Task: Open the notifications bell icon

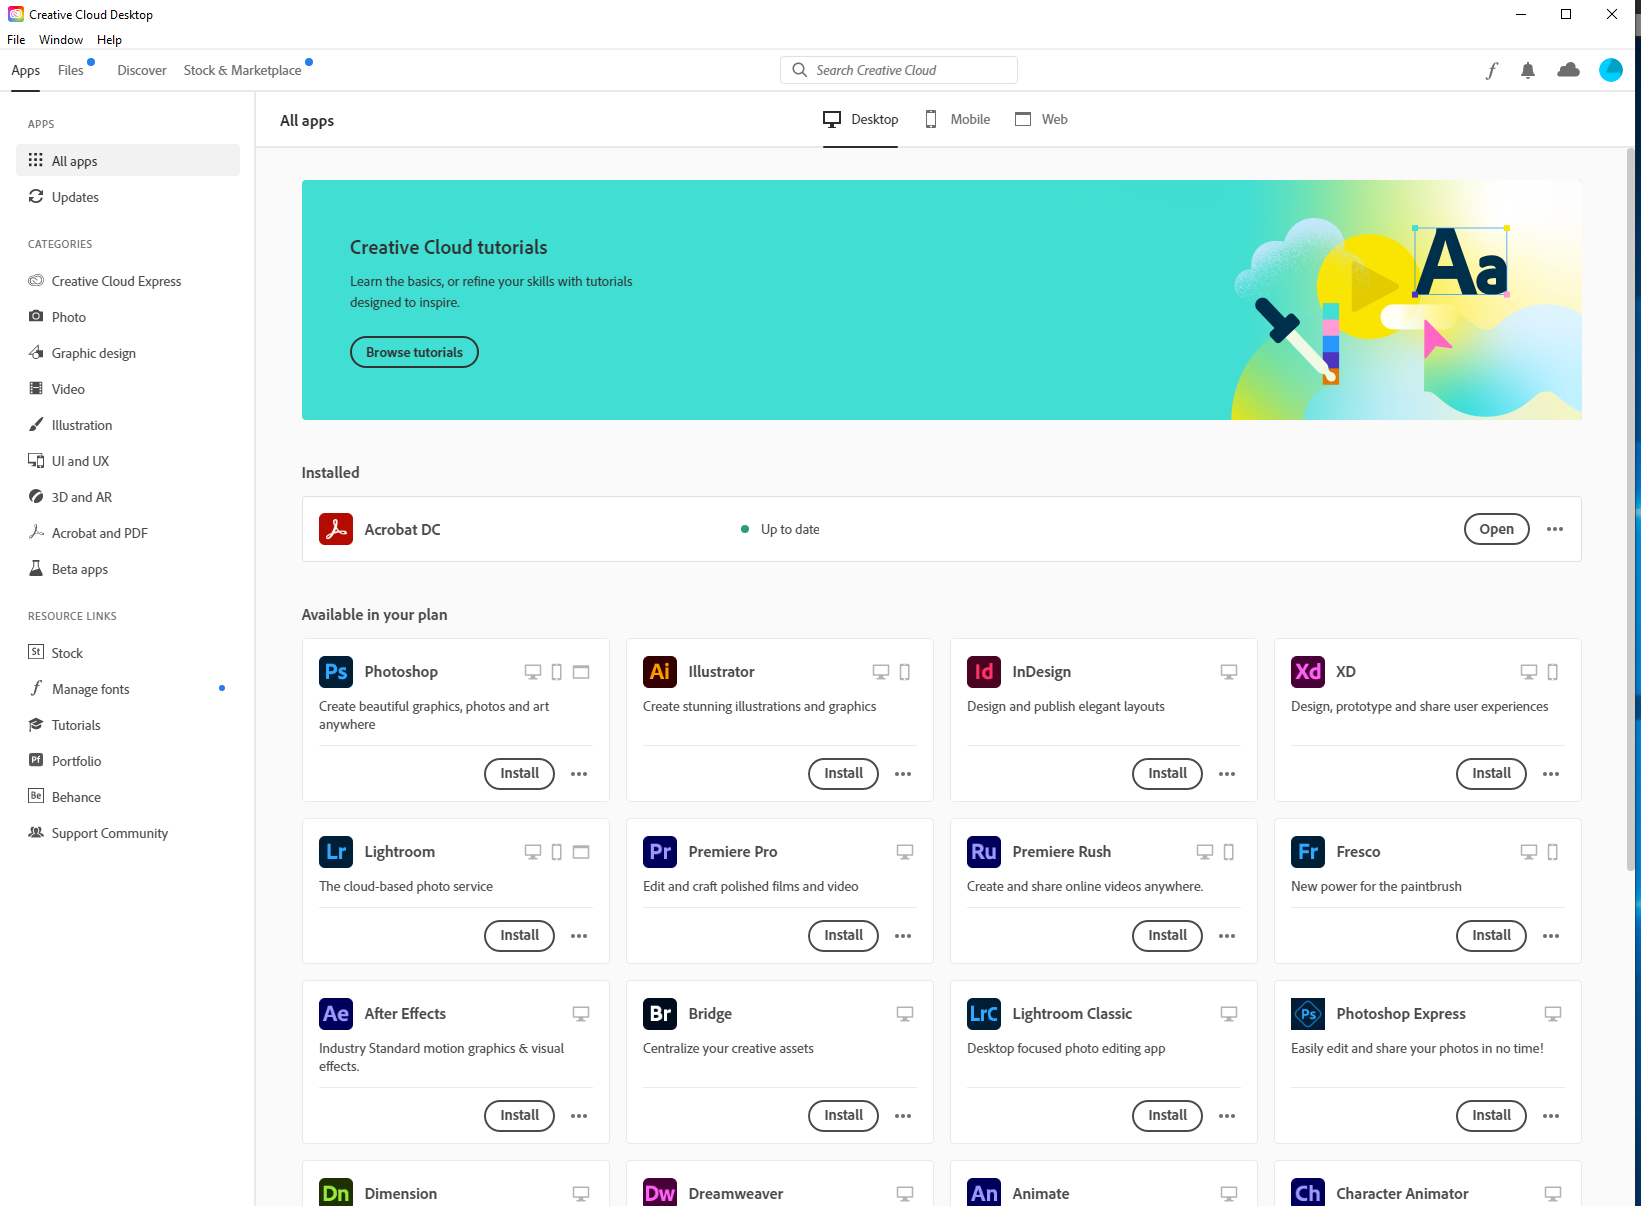Action: pyautogui.click(x=1527, y=70)
